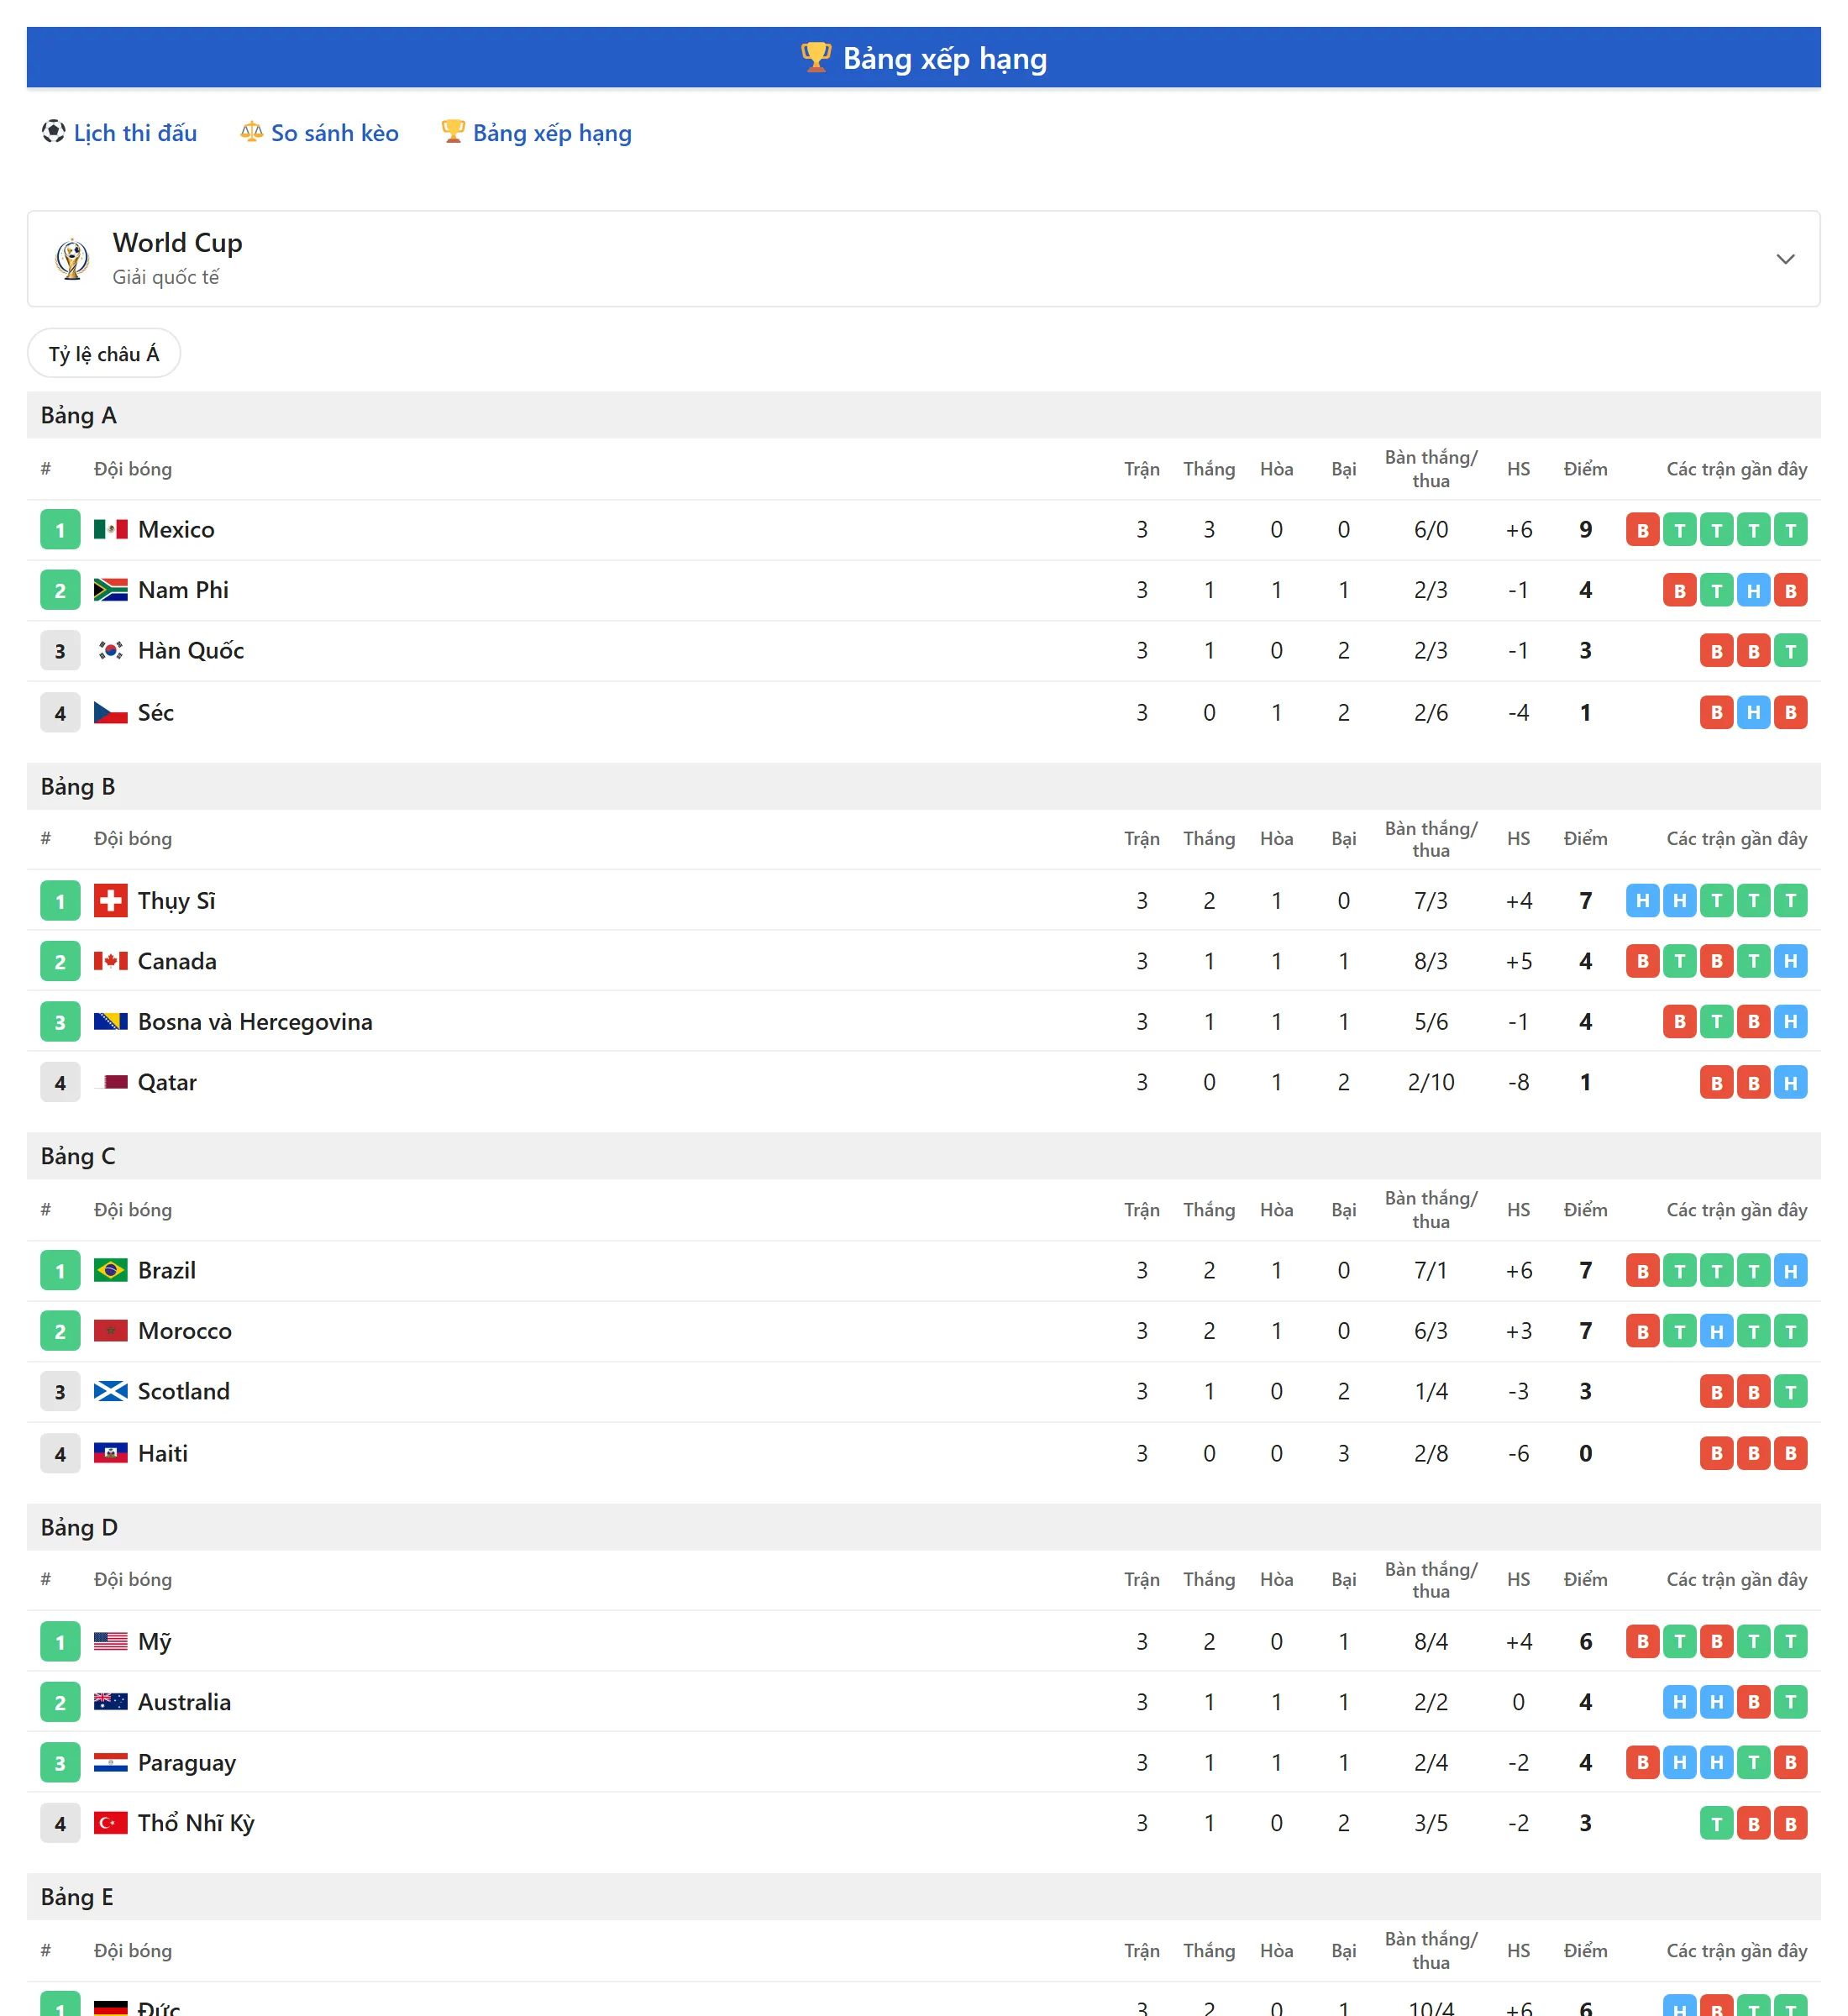The width and height of the screenshot is (1848, 2016).
Task: Click Haiti's 0 points value
Action: pos(1586,1453)
